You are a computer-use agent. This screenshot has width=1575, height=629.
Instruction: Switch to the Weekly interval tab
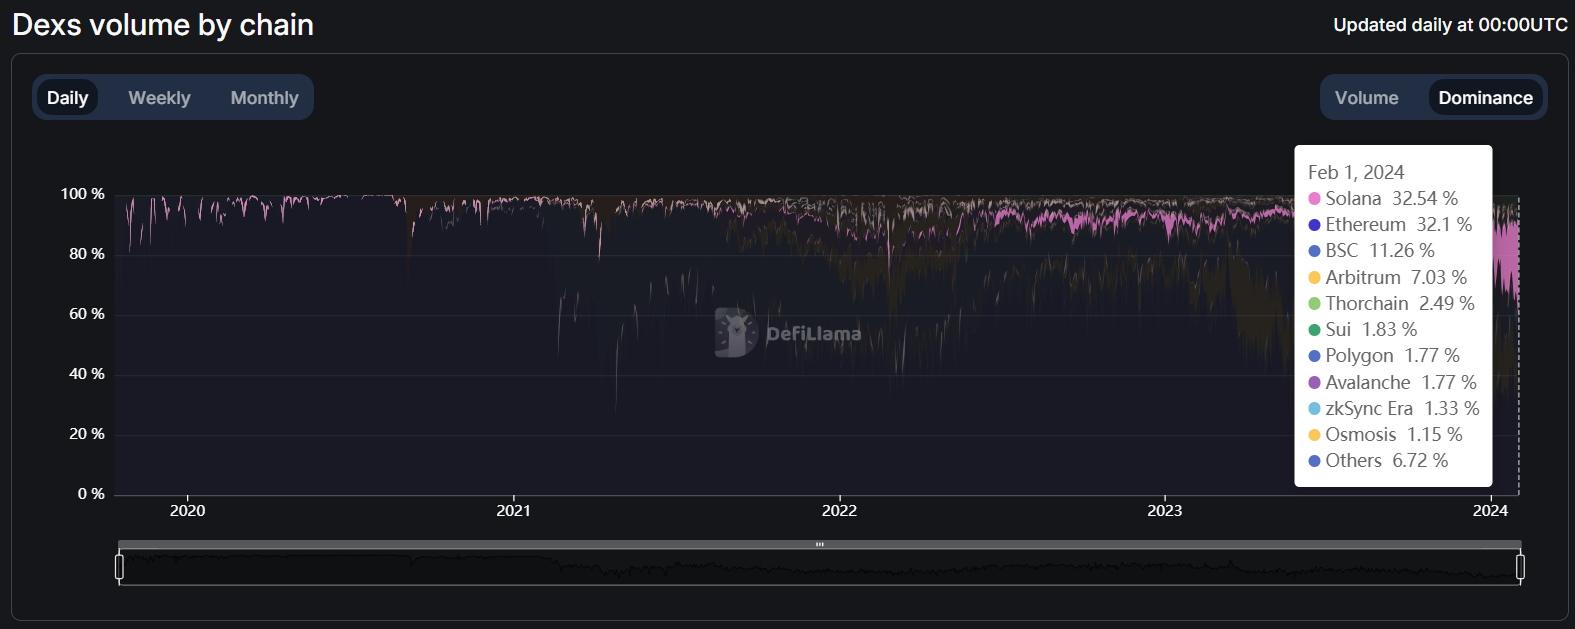(x=159, y=98)
